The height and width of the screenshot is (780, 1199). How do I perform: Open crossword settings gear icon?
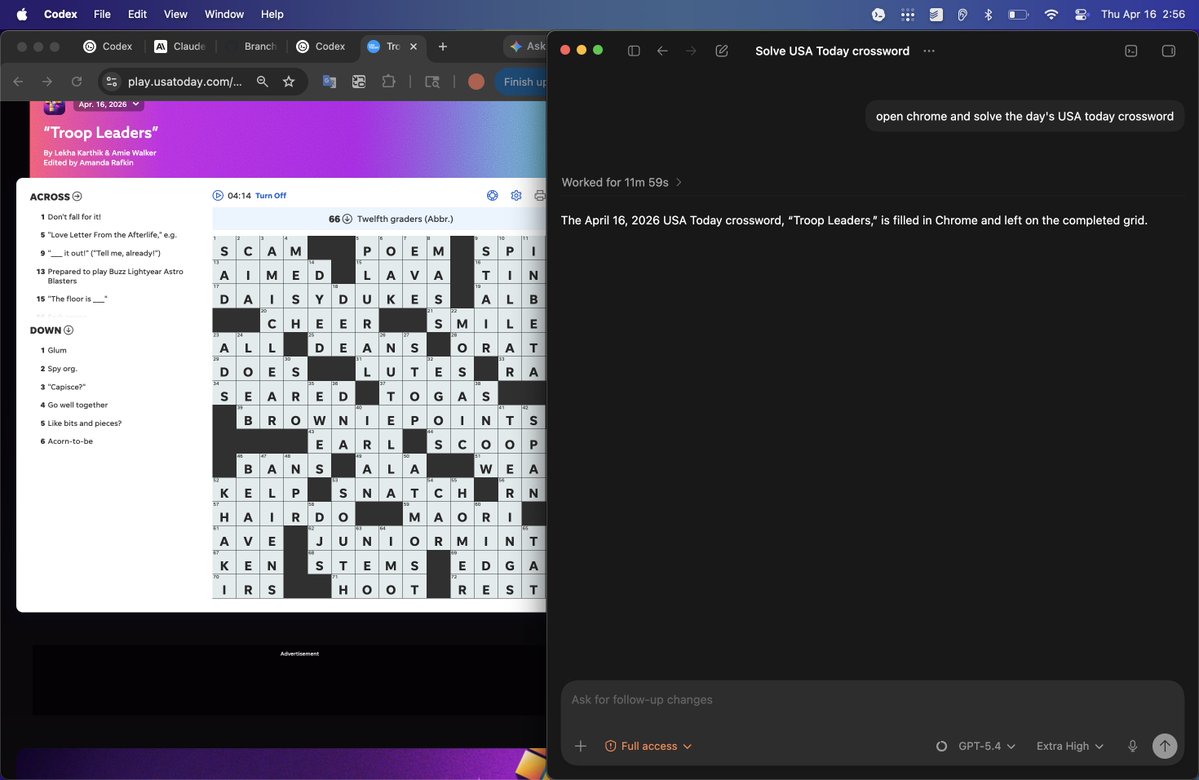click(x=516, y=196)
